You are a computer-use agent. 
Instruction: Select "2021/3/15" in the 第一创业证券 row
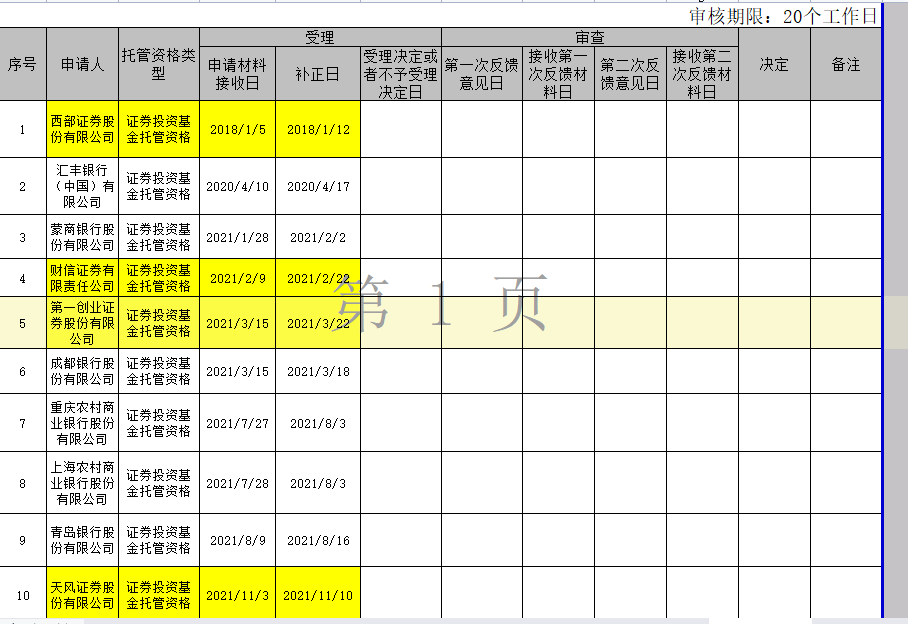[237, 323]
